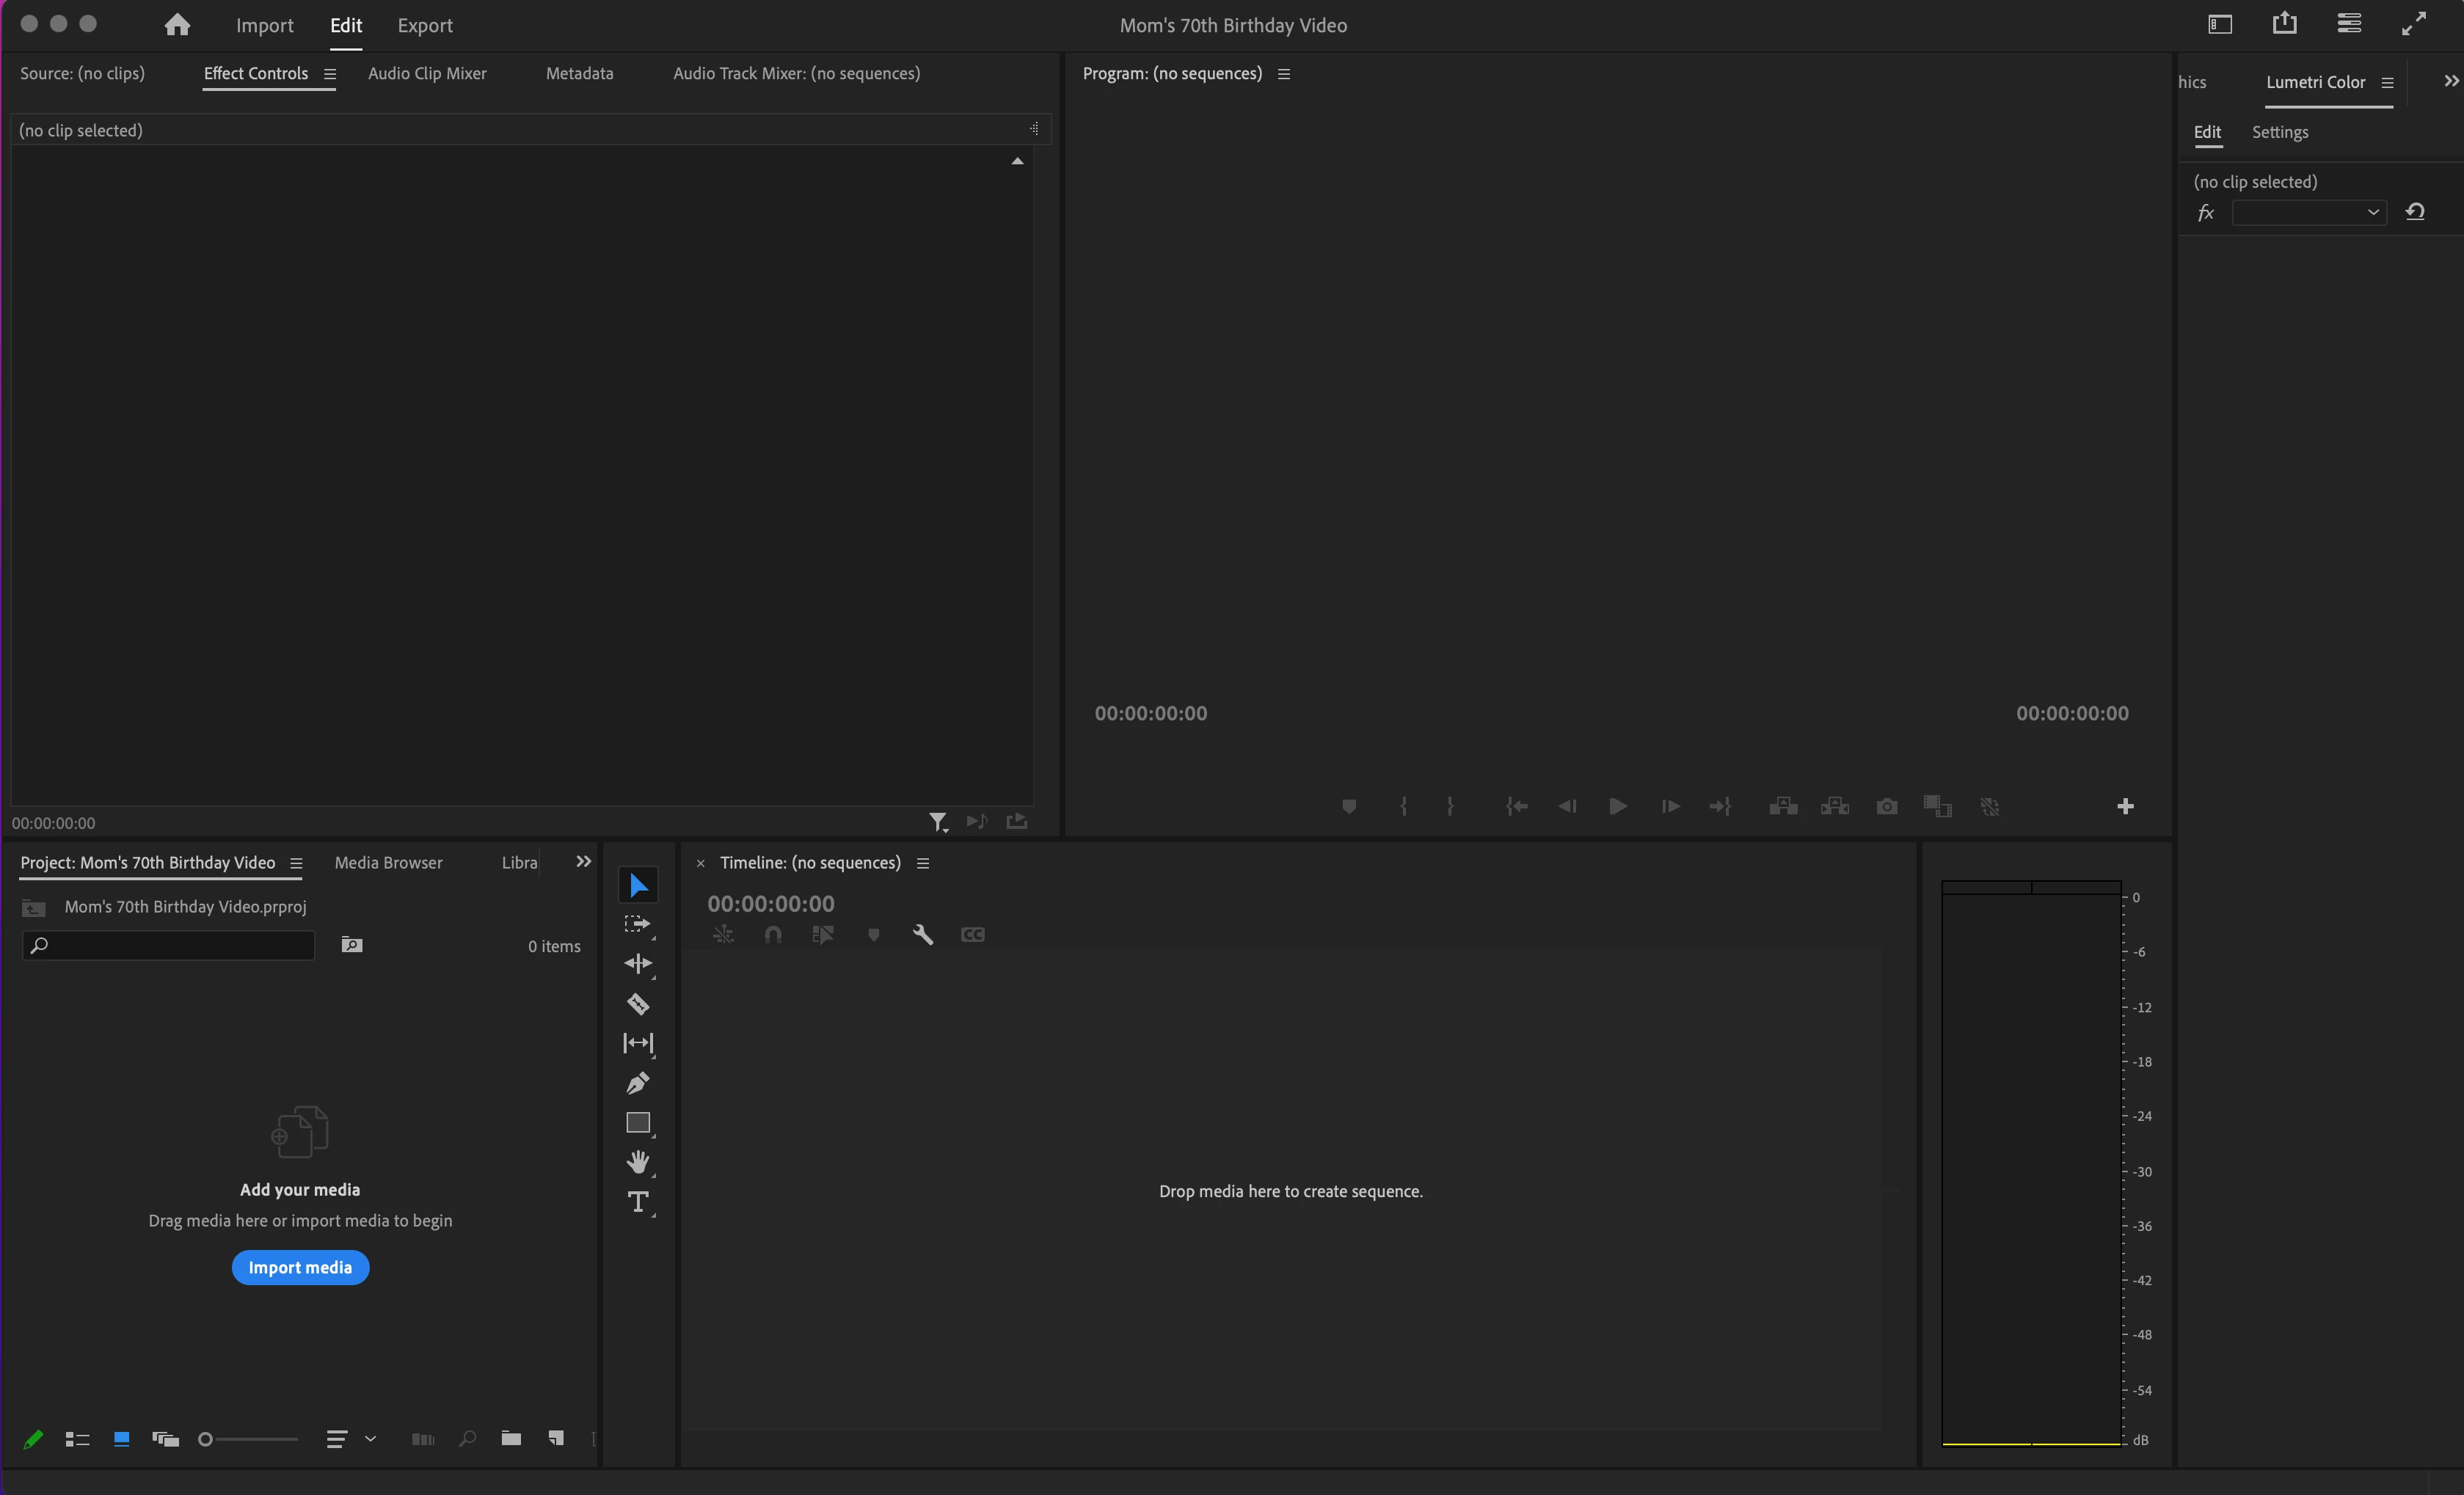2464x1495 pixels.
Task: Select the Track Select Forward tool
Action: coord(638,924)
